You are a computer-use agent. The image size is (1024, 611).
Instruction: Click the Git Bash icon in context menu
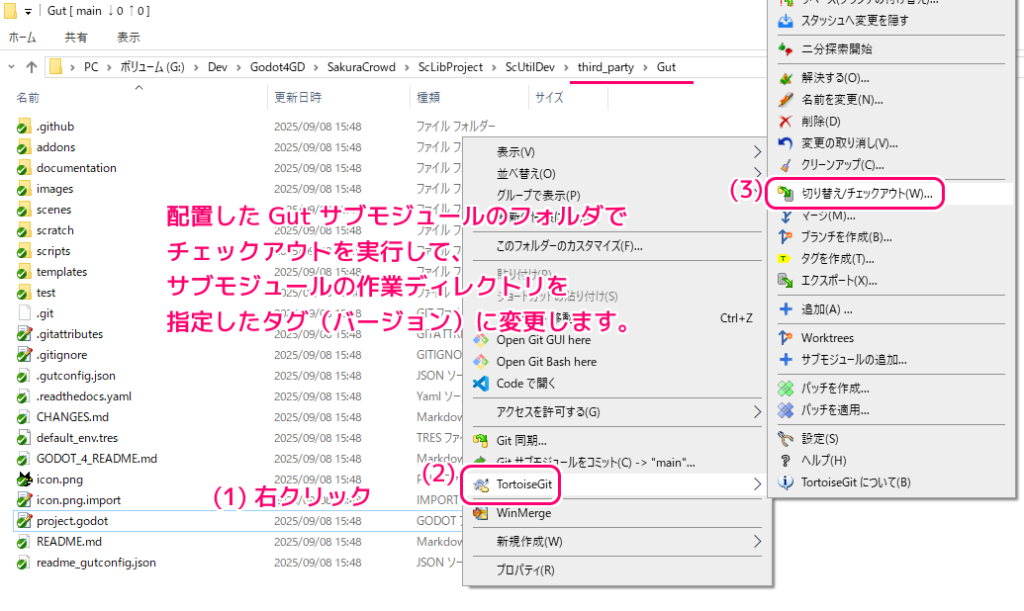481,362
